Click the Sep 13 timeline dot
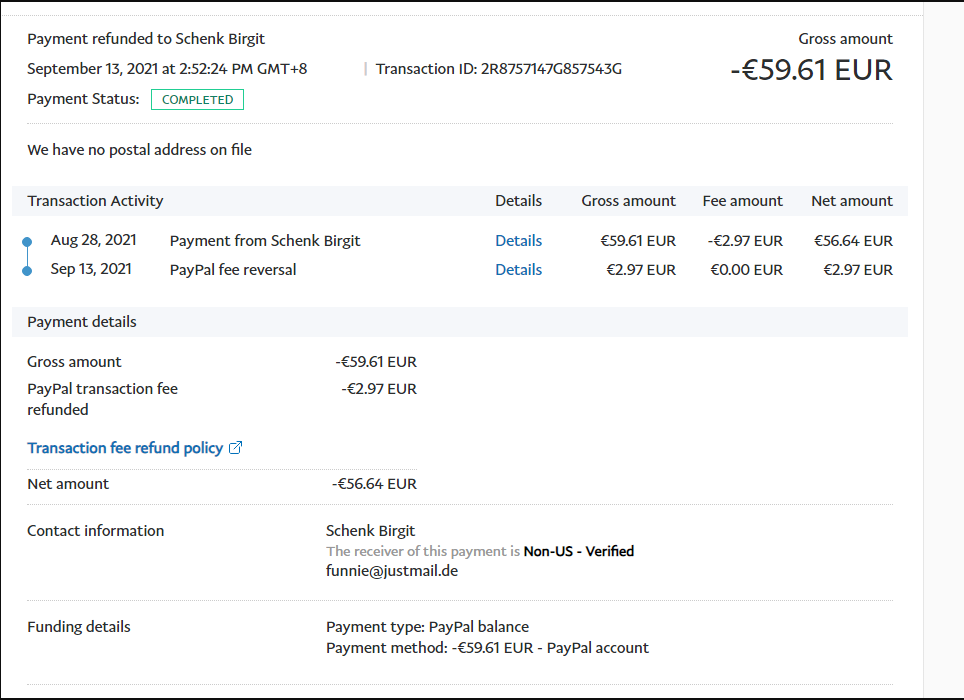The width and height of the screenshot is (964, 700). [27, 270]
